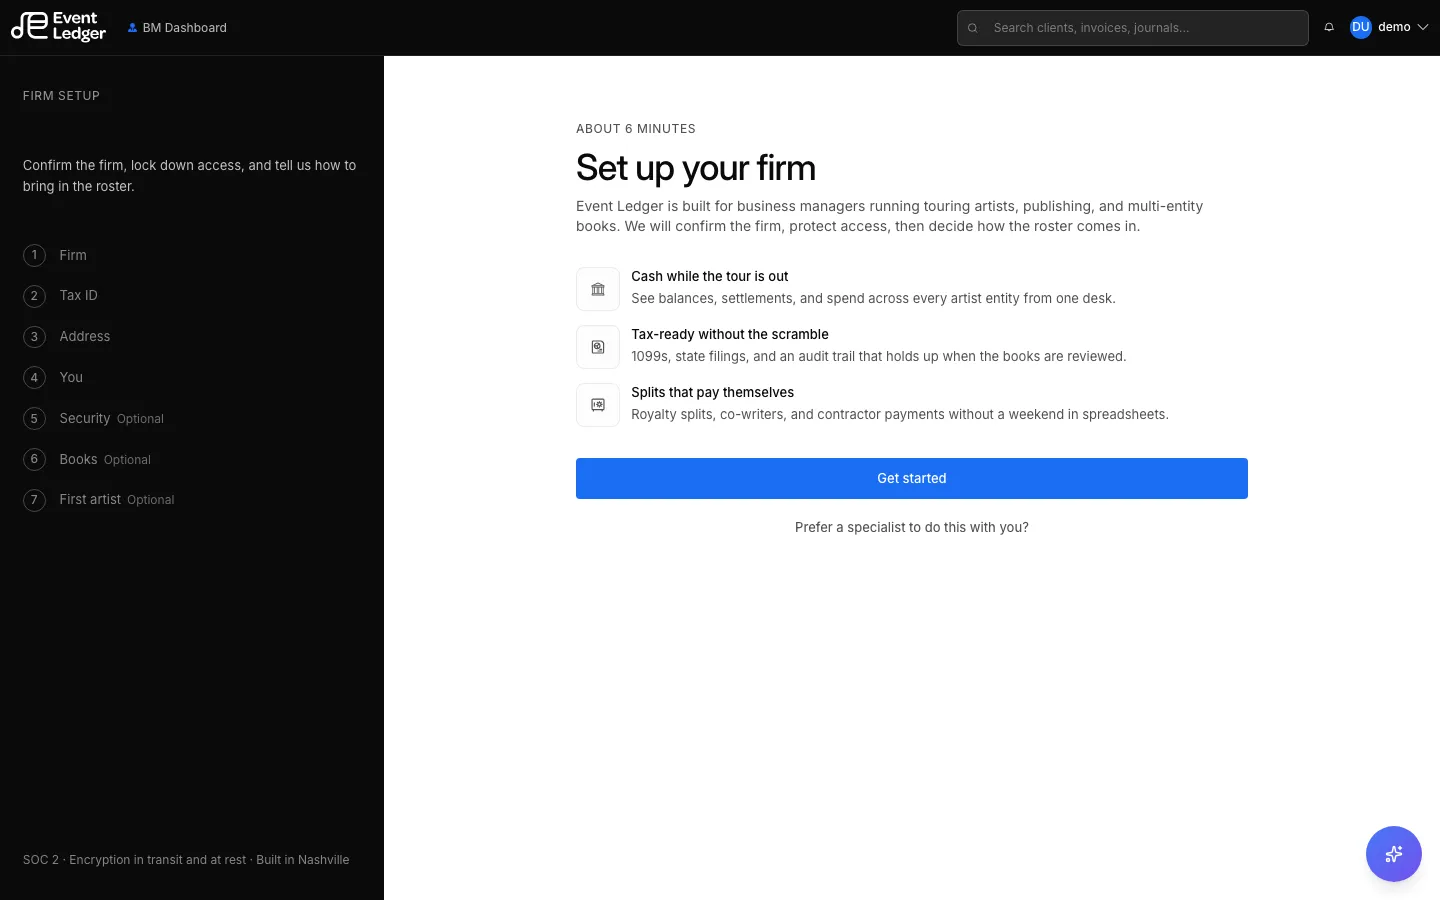This screenshot has height=900, width=1440.
Task: Open BM Dashboard link
Action: (177, 28)
